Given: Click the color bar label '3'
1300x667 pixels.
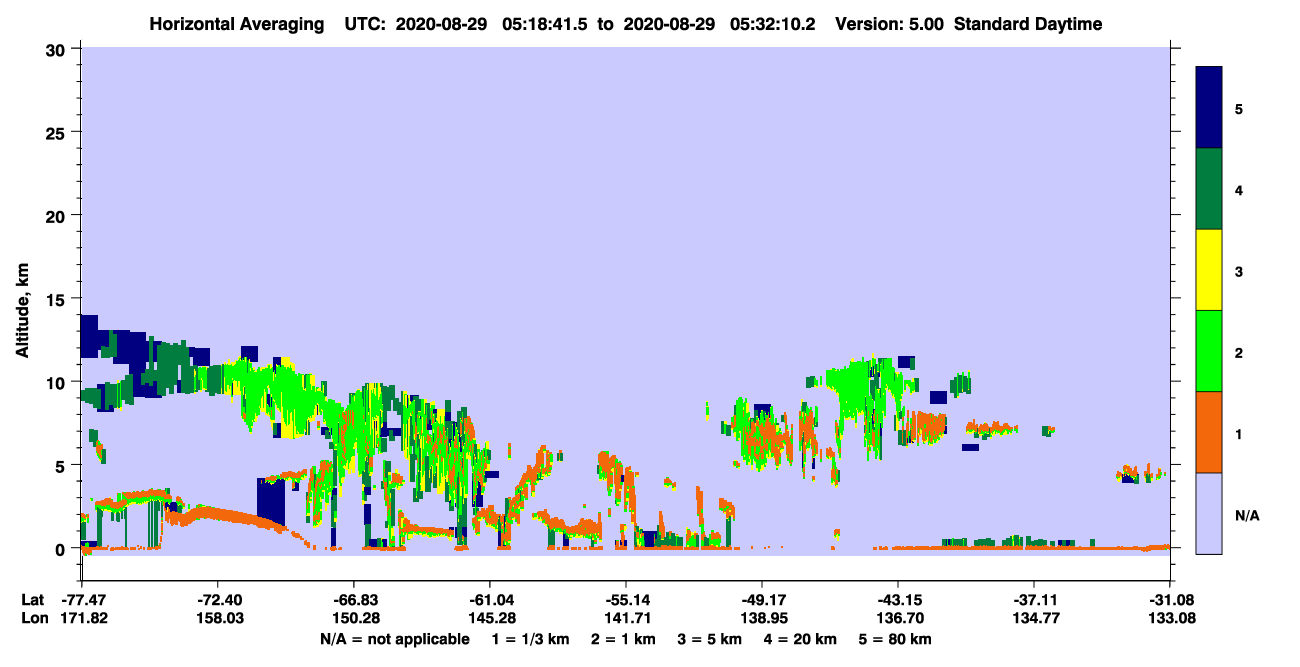Looking at the screenshot, I should point(1239,271).
